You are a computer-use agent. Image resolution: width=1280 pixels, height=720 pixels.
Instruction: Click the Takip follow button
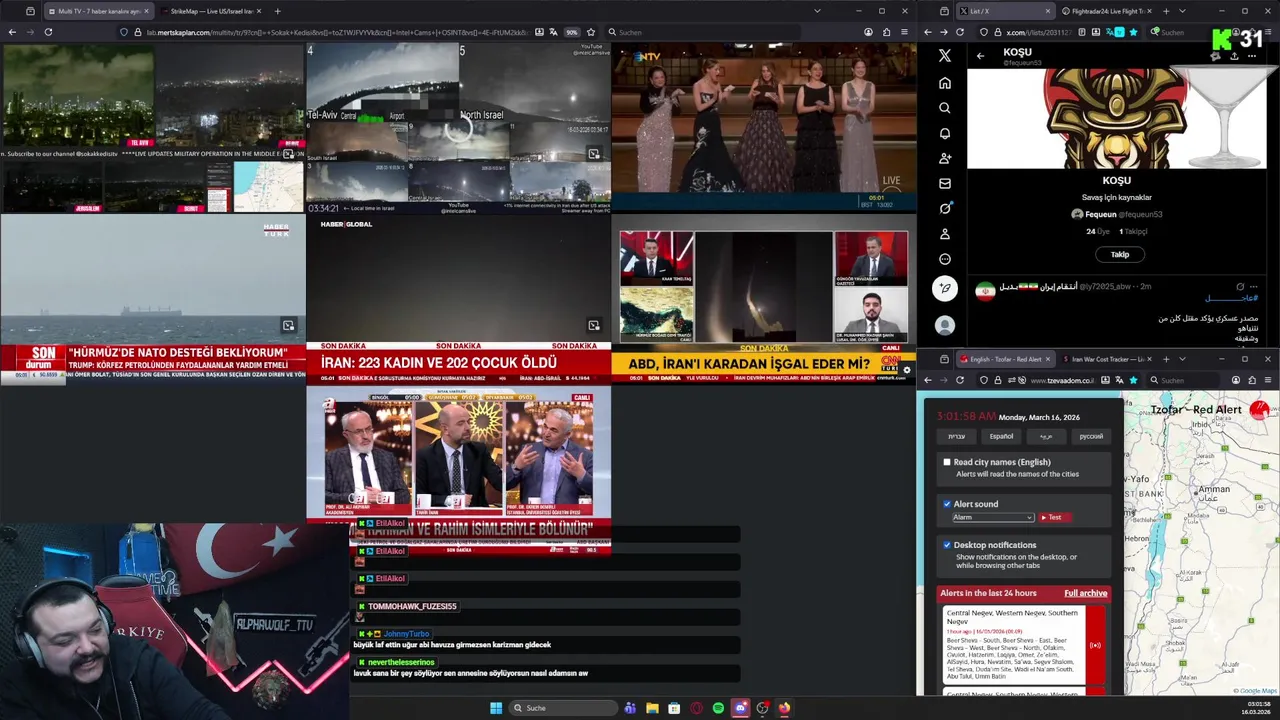1119,254
